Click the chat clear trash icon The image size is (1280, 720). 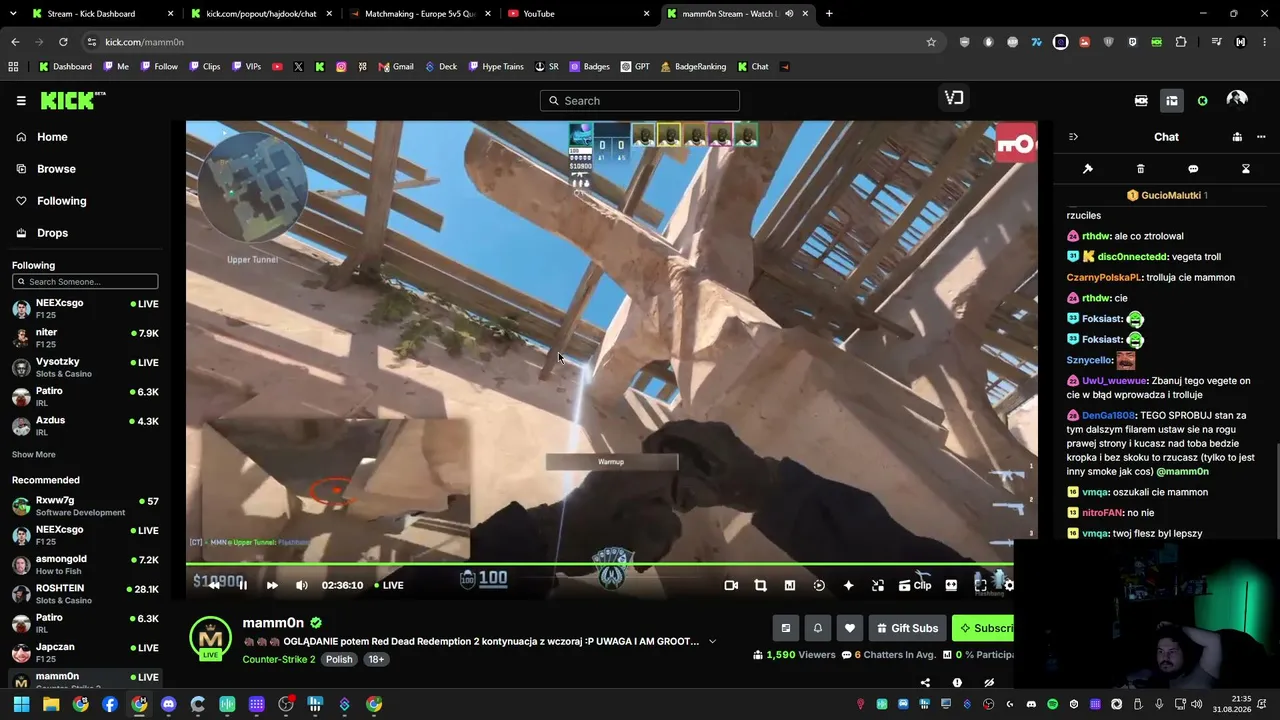point(1141,169)
